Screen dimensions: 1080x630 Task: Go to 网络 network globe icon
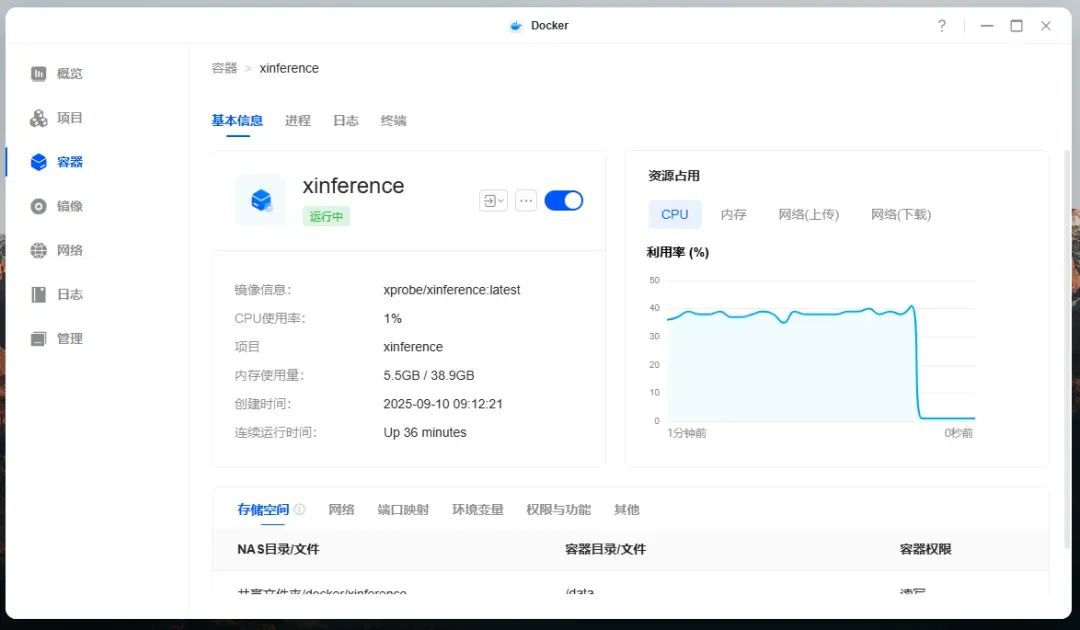[39, 250]
